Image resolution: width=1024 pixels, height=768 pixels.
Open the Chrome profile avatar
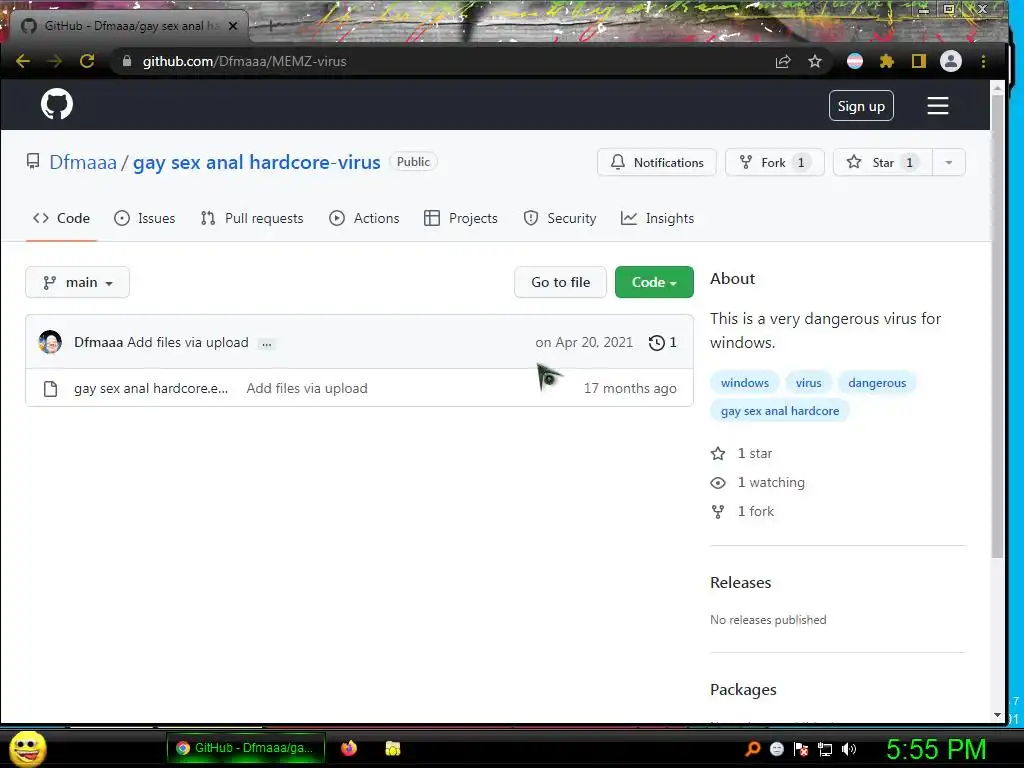click(950, 61)
